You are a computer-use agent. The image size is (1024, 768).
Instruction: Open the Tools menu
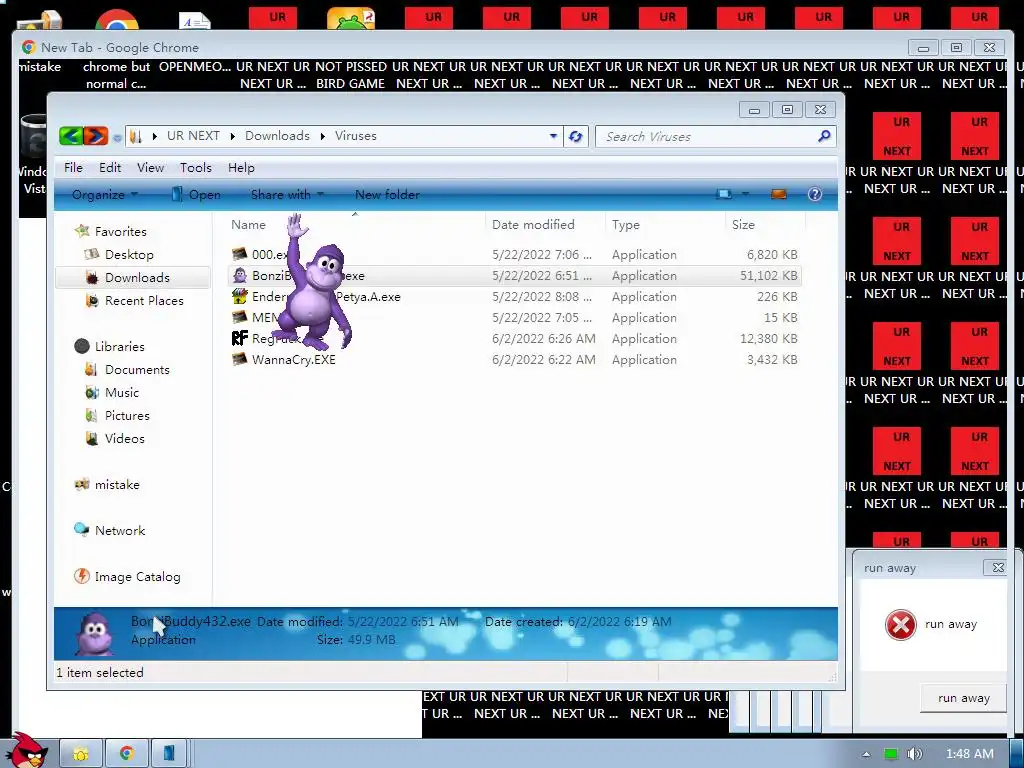195,168
